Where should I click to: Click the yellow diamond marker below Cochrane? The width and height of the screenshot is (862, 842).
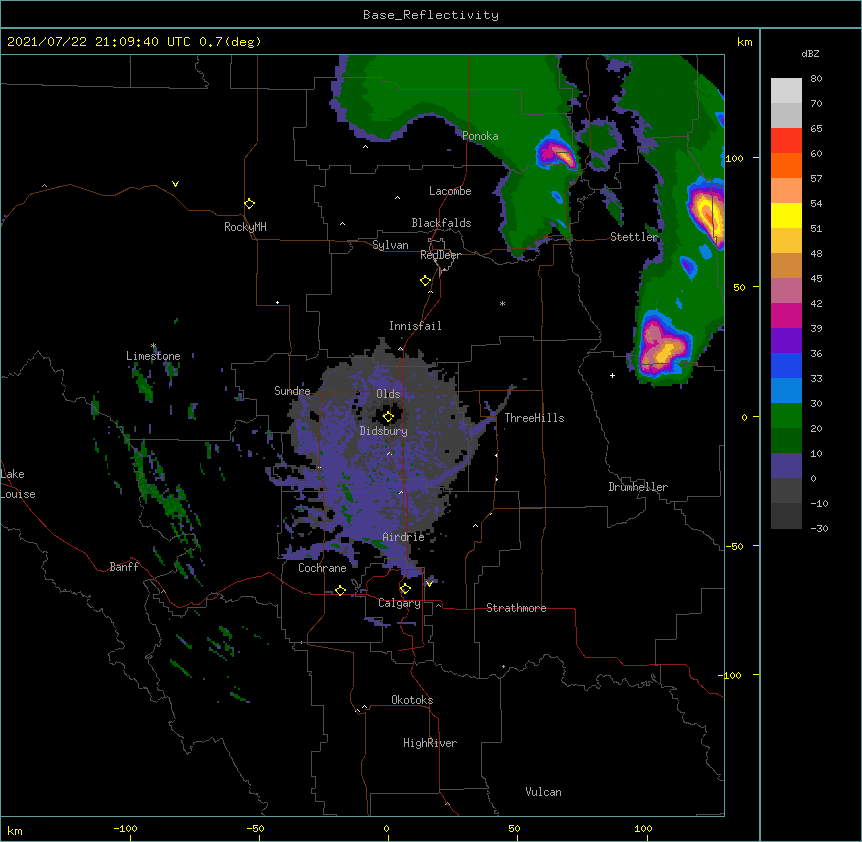pyautogui.click(x=340, y=590)
